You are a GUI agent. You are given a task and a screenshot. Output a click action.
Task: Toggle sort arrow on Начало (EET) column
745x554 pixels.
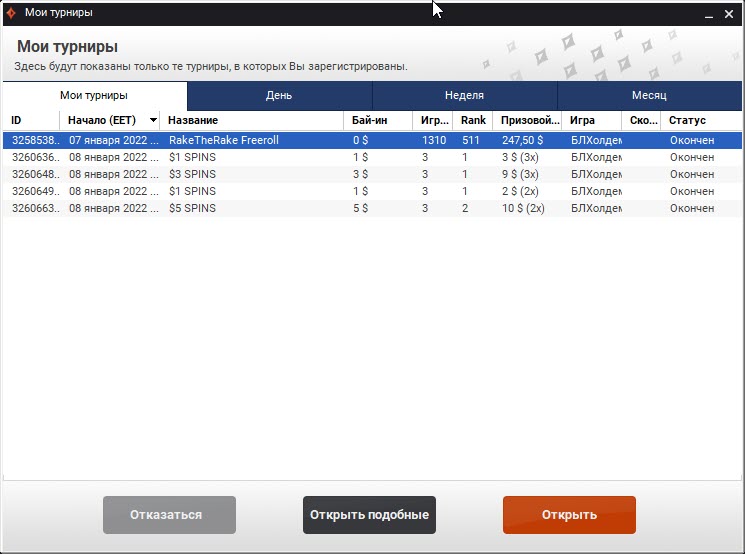(x=153, y=120)
